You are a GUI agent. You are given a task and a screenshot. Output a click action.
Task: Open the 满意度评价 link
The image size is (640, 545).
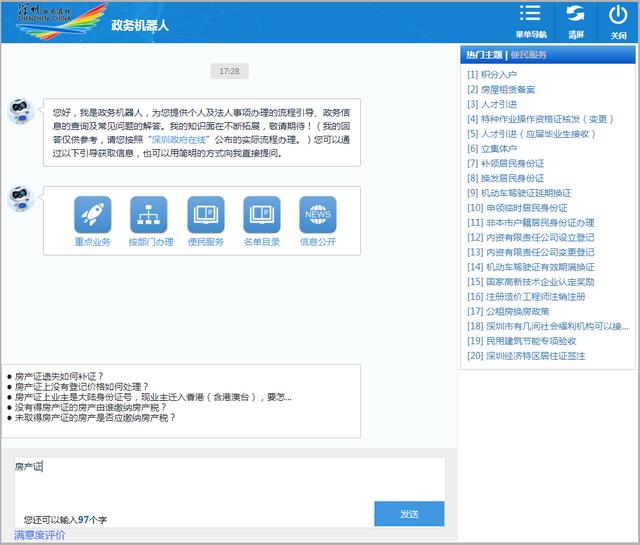(x=40, y=536)
